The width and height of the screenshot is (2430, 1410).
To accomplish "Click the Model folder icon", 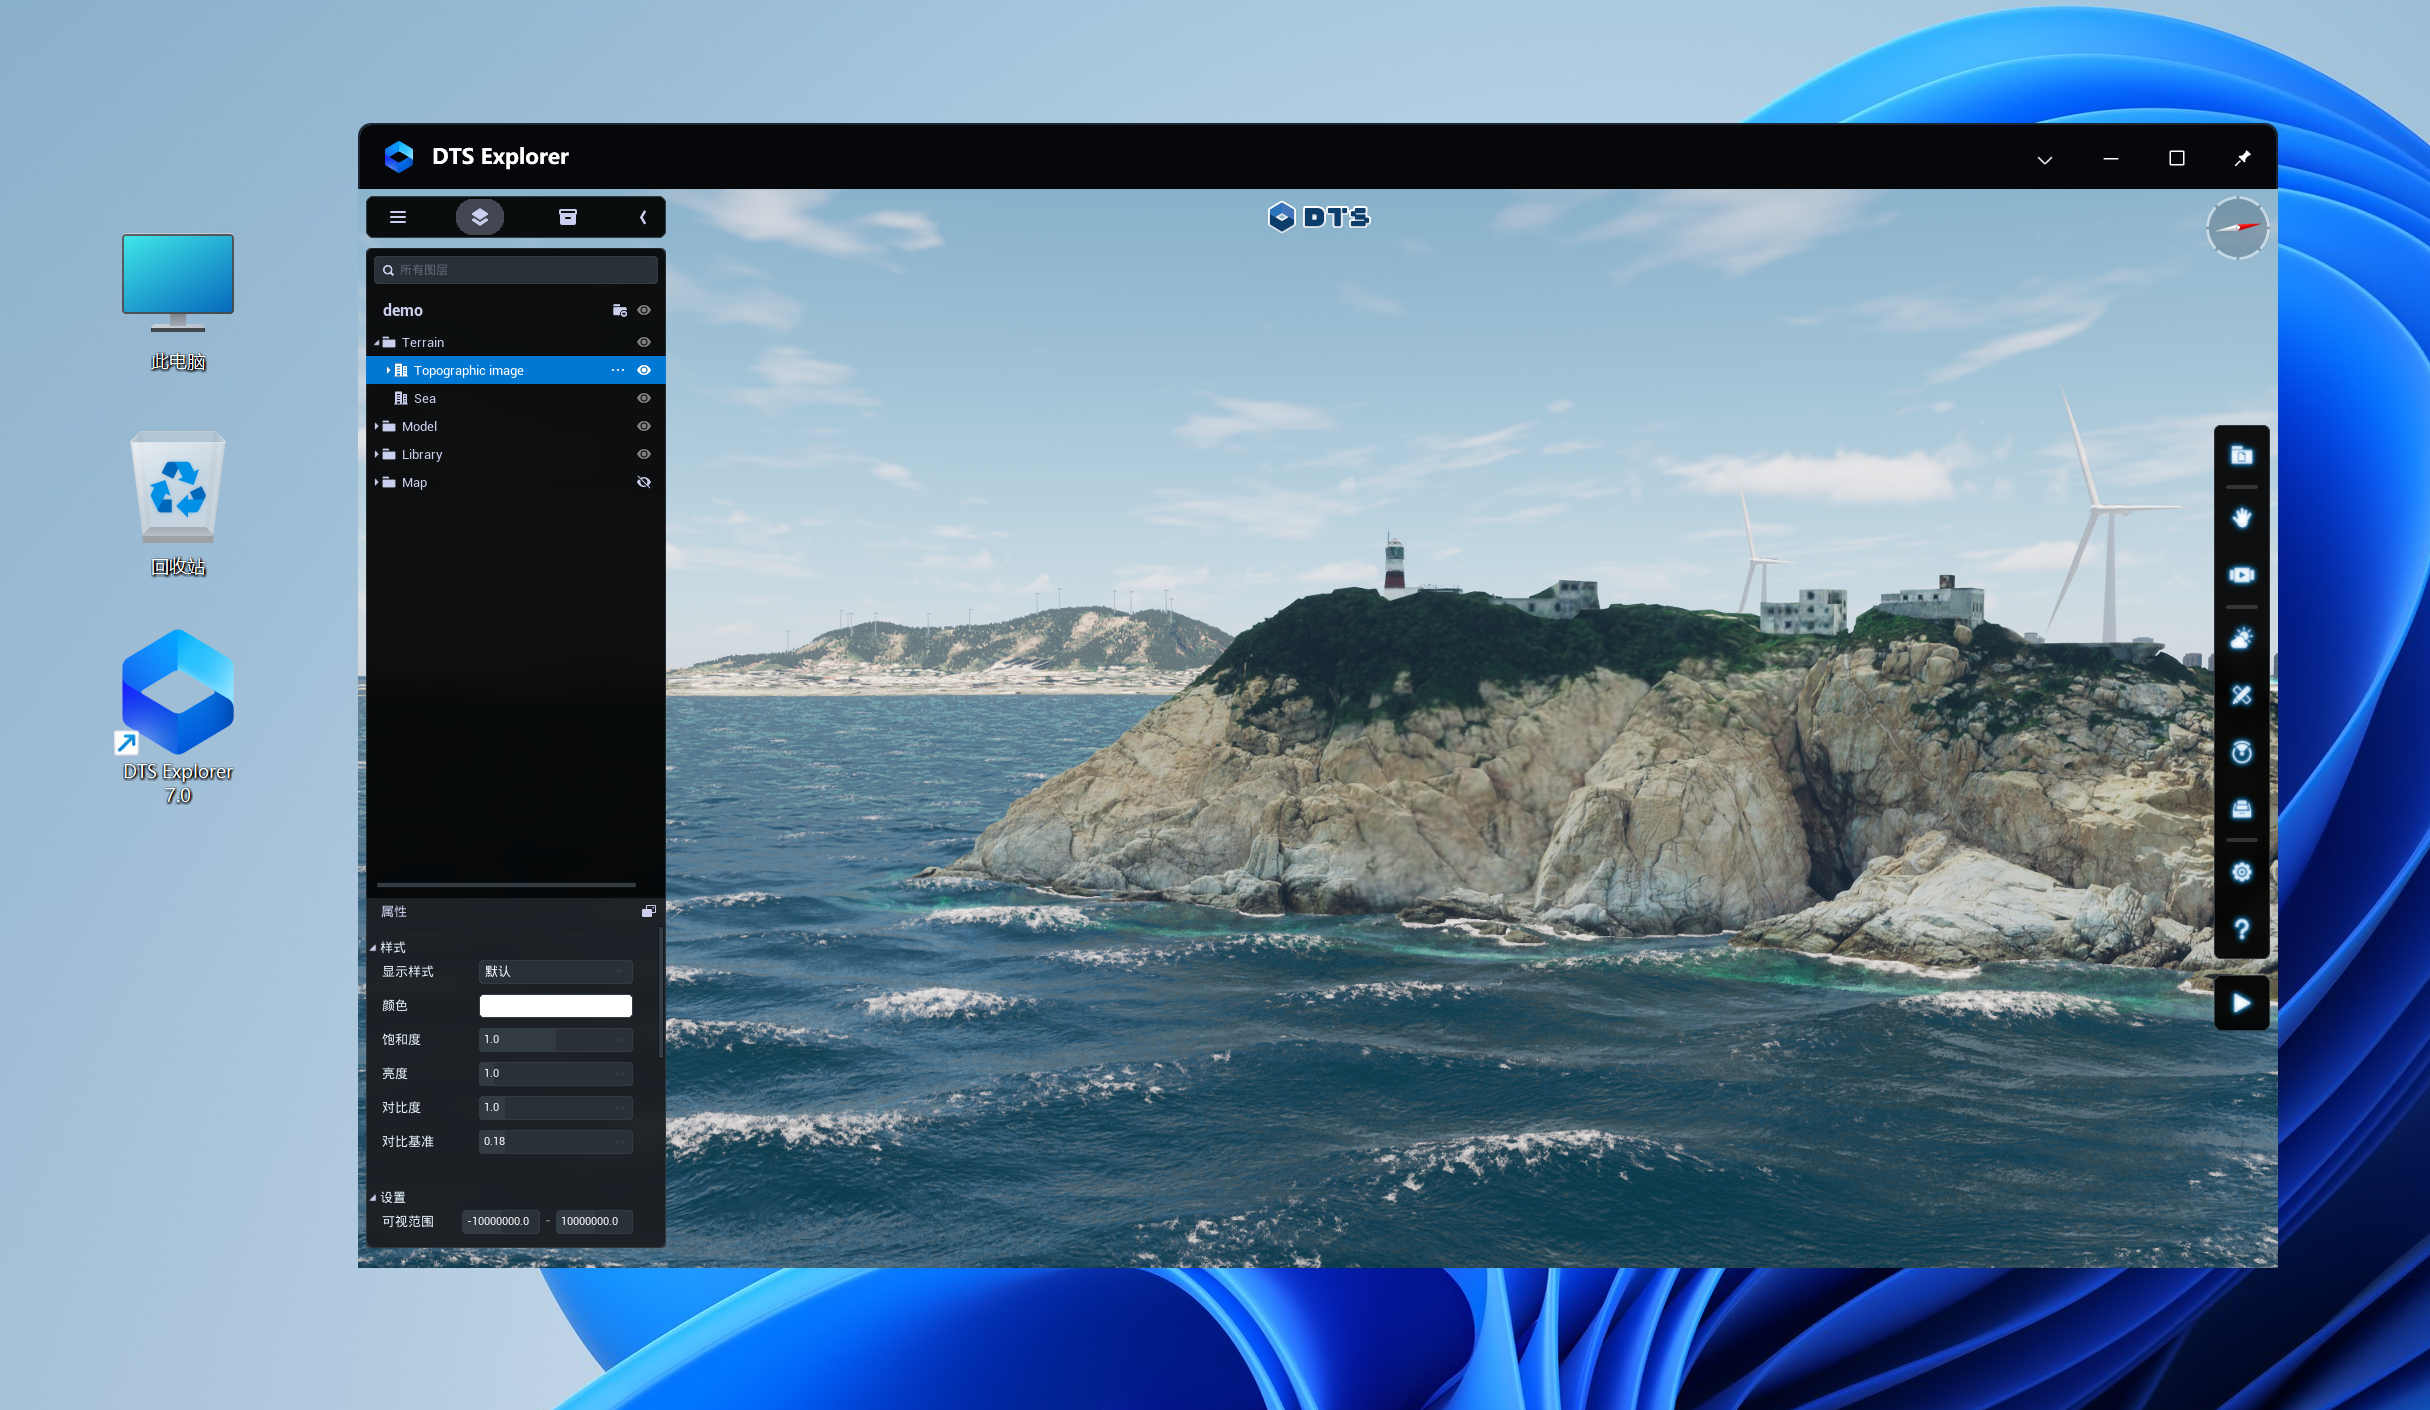I will pyautogui.click(x=389, y=426).
